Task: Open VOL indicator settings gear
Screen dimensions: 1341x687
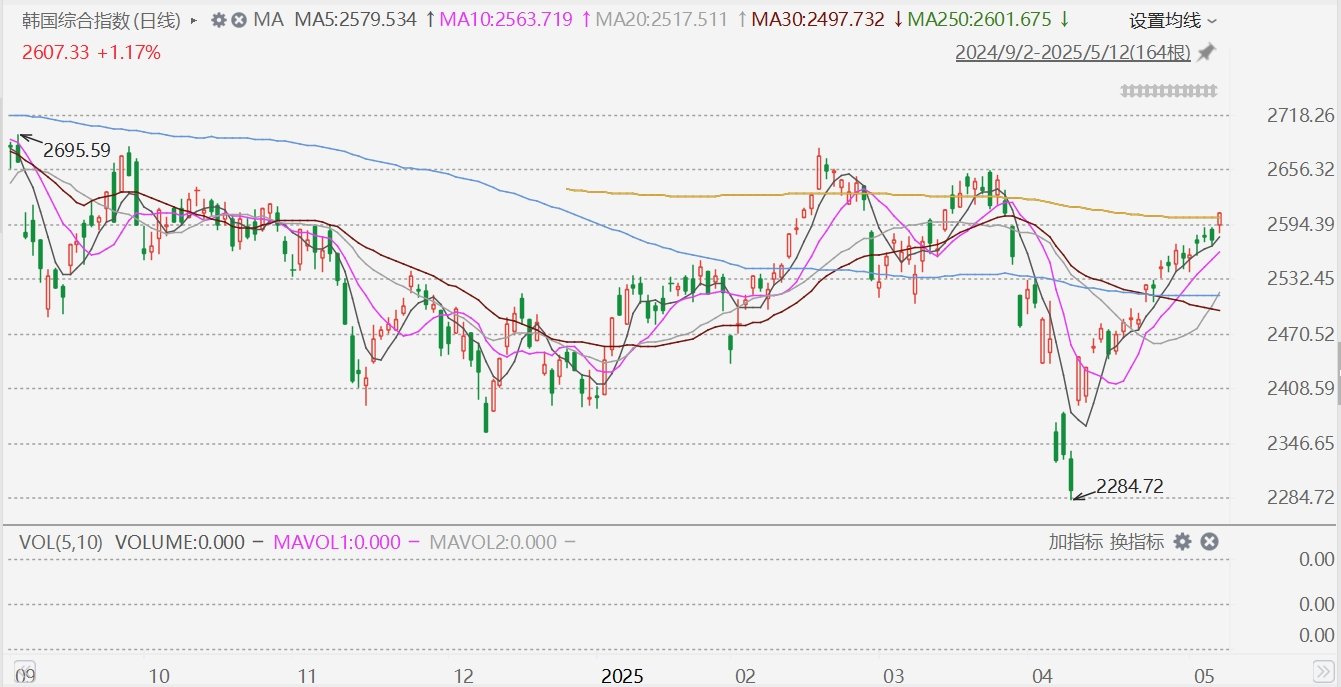Action: [x=1182, y=542]
